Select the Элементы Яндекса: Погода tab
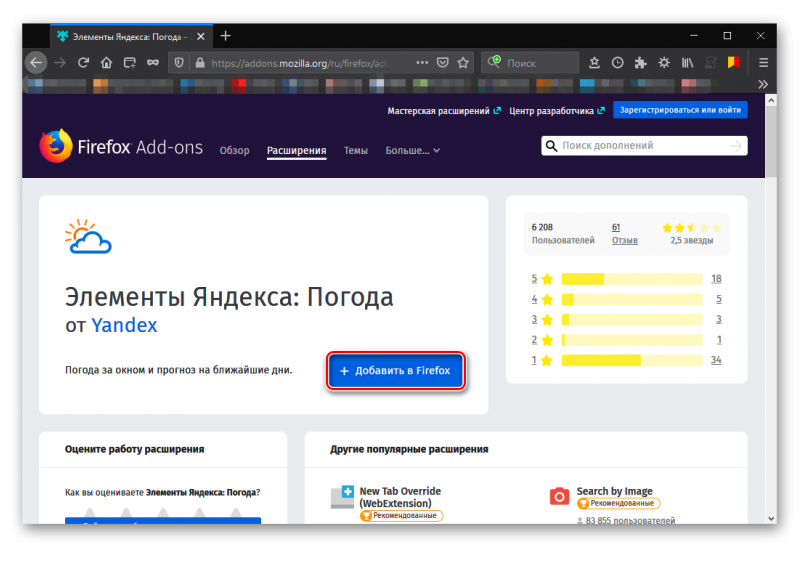 pyautogui.click(x=131, y=36)
